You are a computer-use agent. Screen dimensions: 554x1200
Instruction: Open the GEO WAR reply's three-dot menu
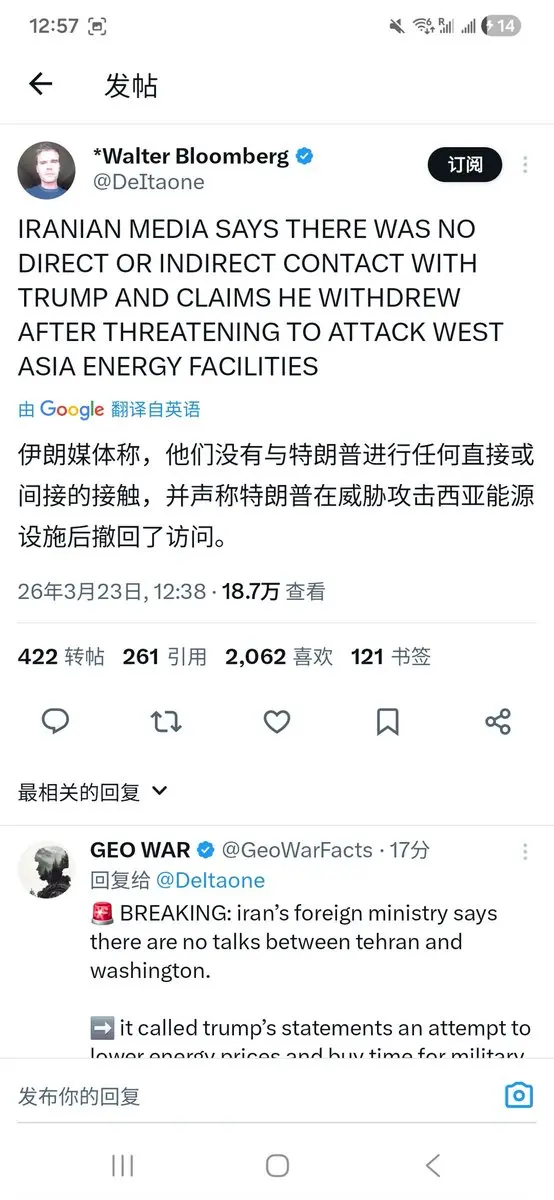click(x=526, y=852)
